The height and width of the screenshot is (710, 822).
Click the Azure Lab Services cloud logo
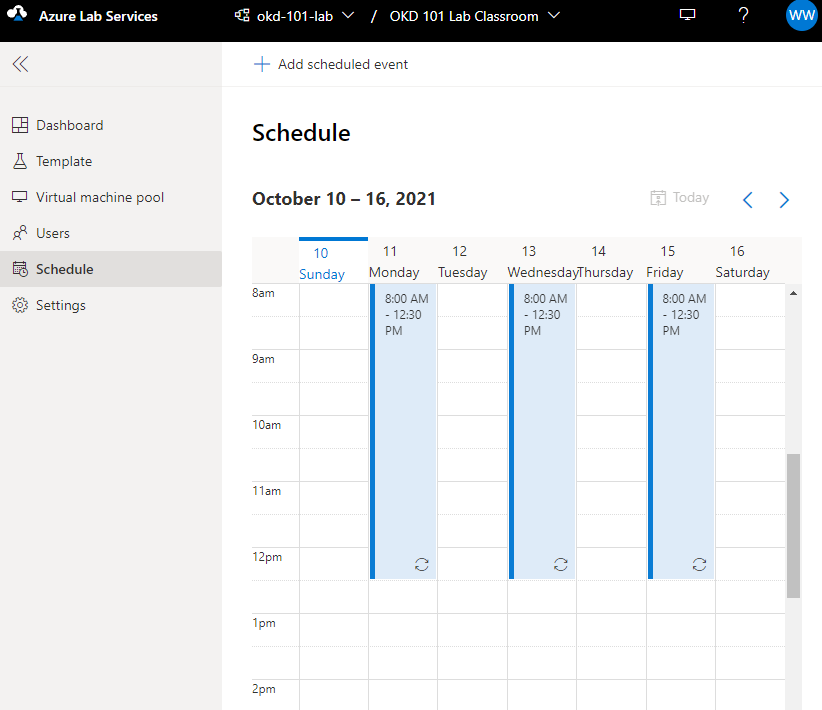click(17, 14)
